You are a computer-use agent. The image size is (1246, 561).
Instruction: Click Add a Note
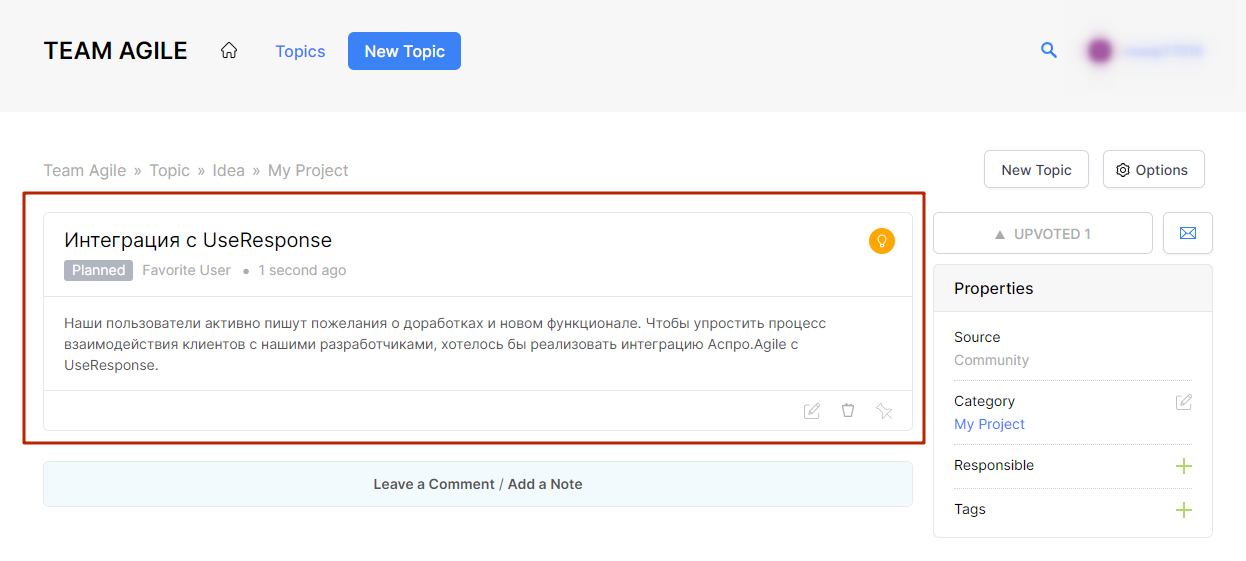[x=545, y=484]
